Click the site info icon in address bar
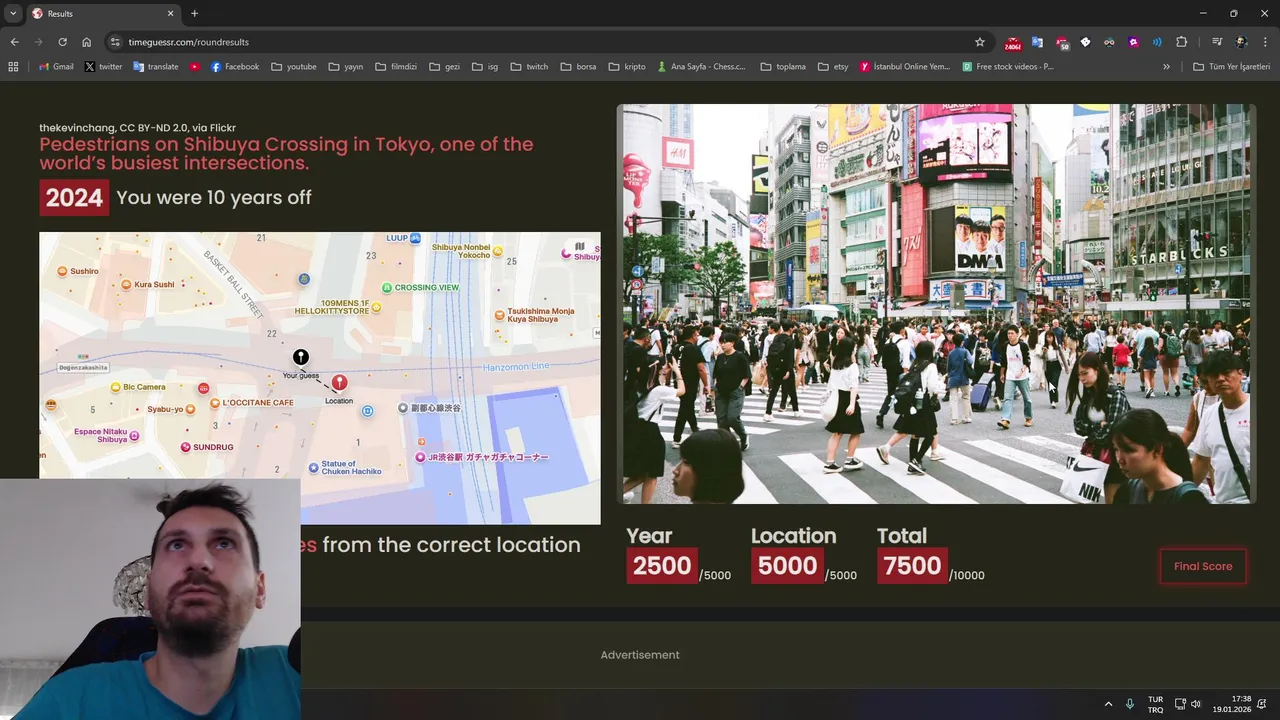 click(115, 42)
